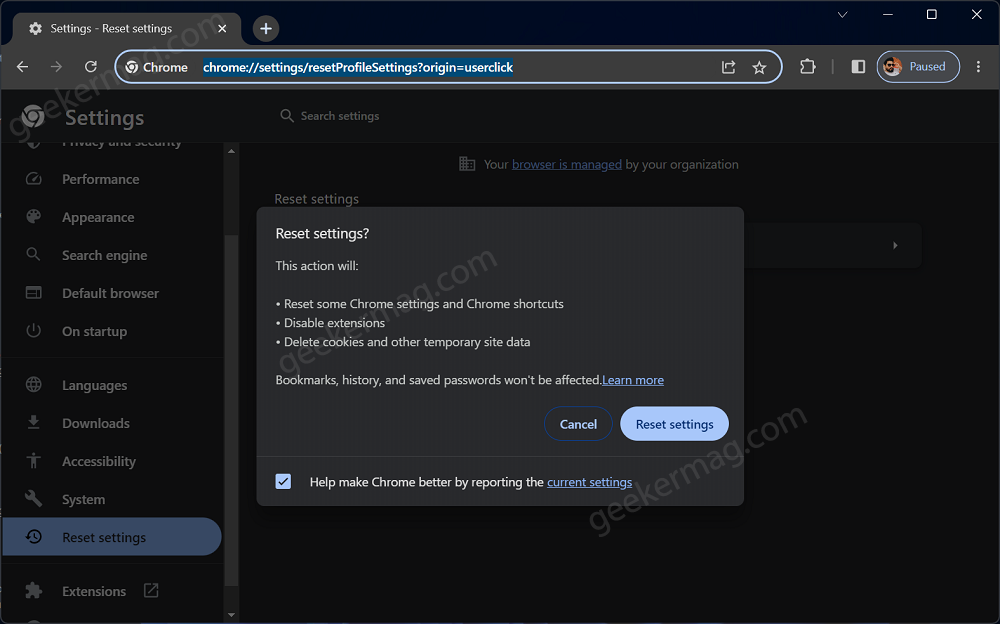1000x624 pixels.
Task: Open the Chrome three-dot menu
Action: click(x=978, y=66)
